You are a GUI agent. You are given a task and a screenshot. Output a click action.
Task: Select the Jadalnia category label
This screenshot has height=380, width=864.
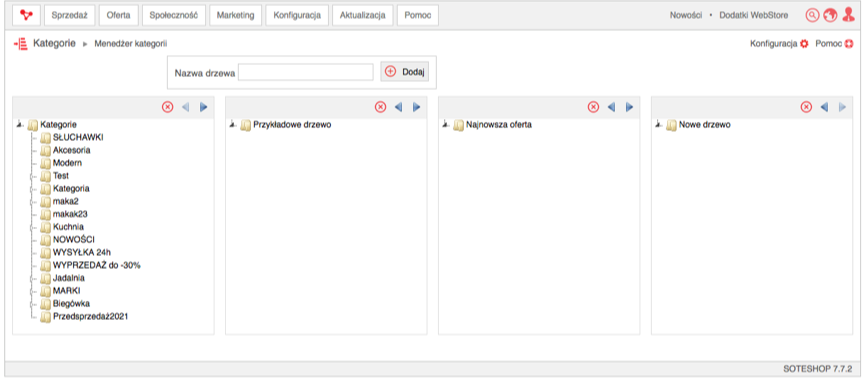pyautogui.click(x=69, y=278)
